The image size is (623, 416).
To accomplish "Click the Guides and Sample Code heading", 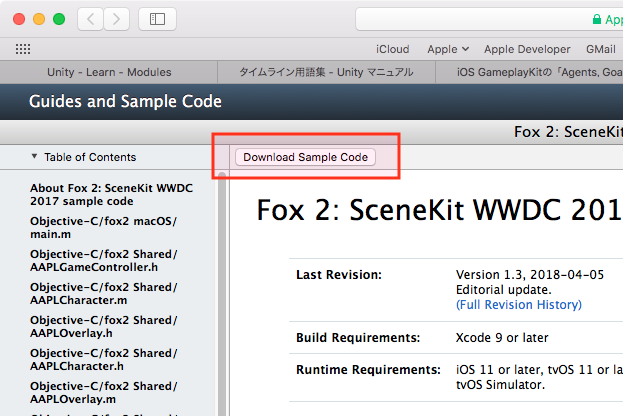I will pos(125,101).
